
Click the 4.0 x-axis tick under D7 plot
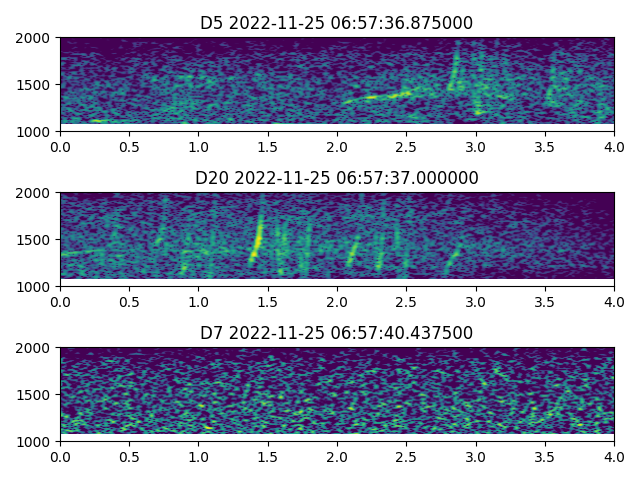614,456
